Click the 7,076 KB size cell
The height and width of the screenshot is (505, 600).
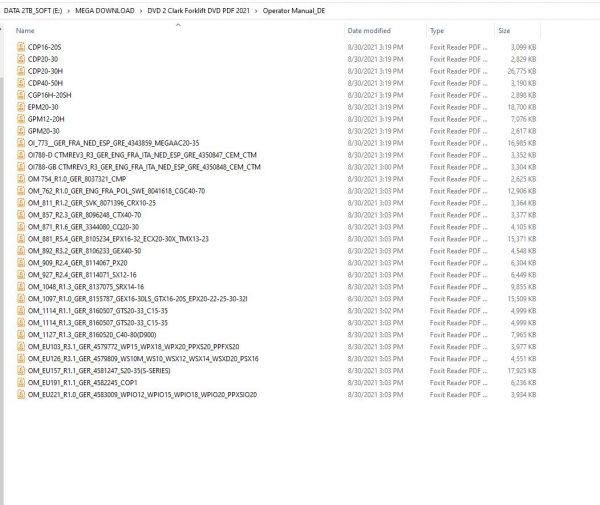coord(523,119)
